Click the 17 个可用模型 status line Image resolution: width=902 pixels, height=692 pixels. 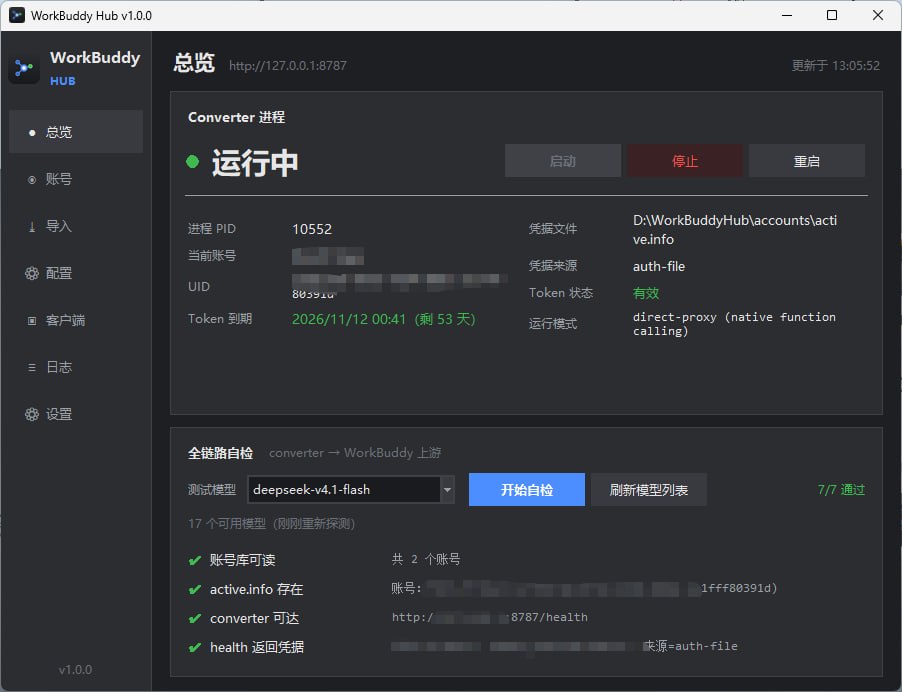[x=271, y=523]
